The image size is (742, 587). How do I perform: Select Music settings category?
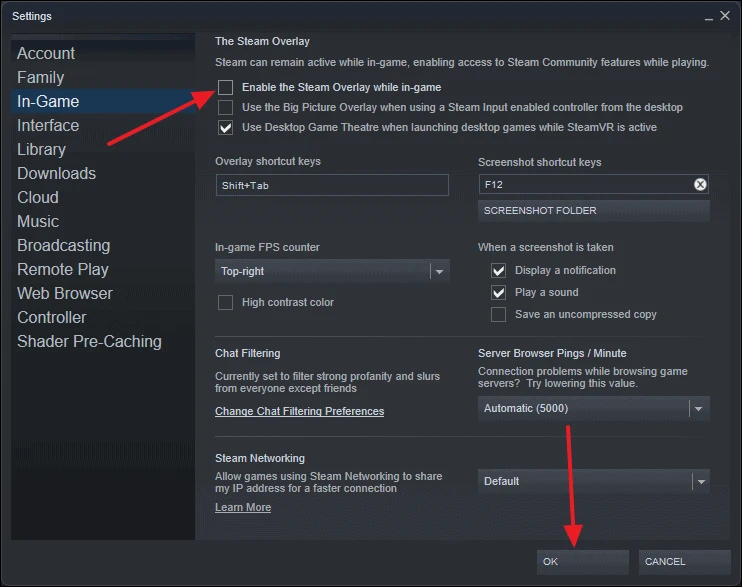[103, 222]
